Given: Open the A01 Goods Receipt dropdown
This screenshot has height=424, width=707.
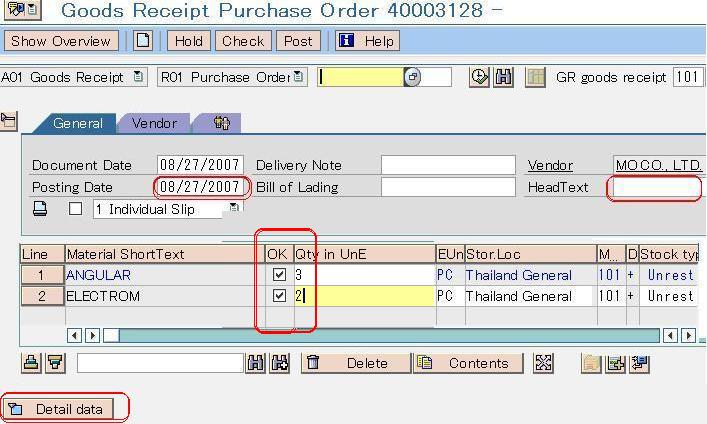Looking at the screenshot, I should [138, 77].
